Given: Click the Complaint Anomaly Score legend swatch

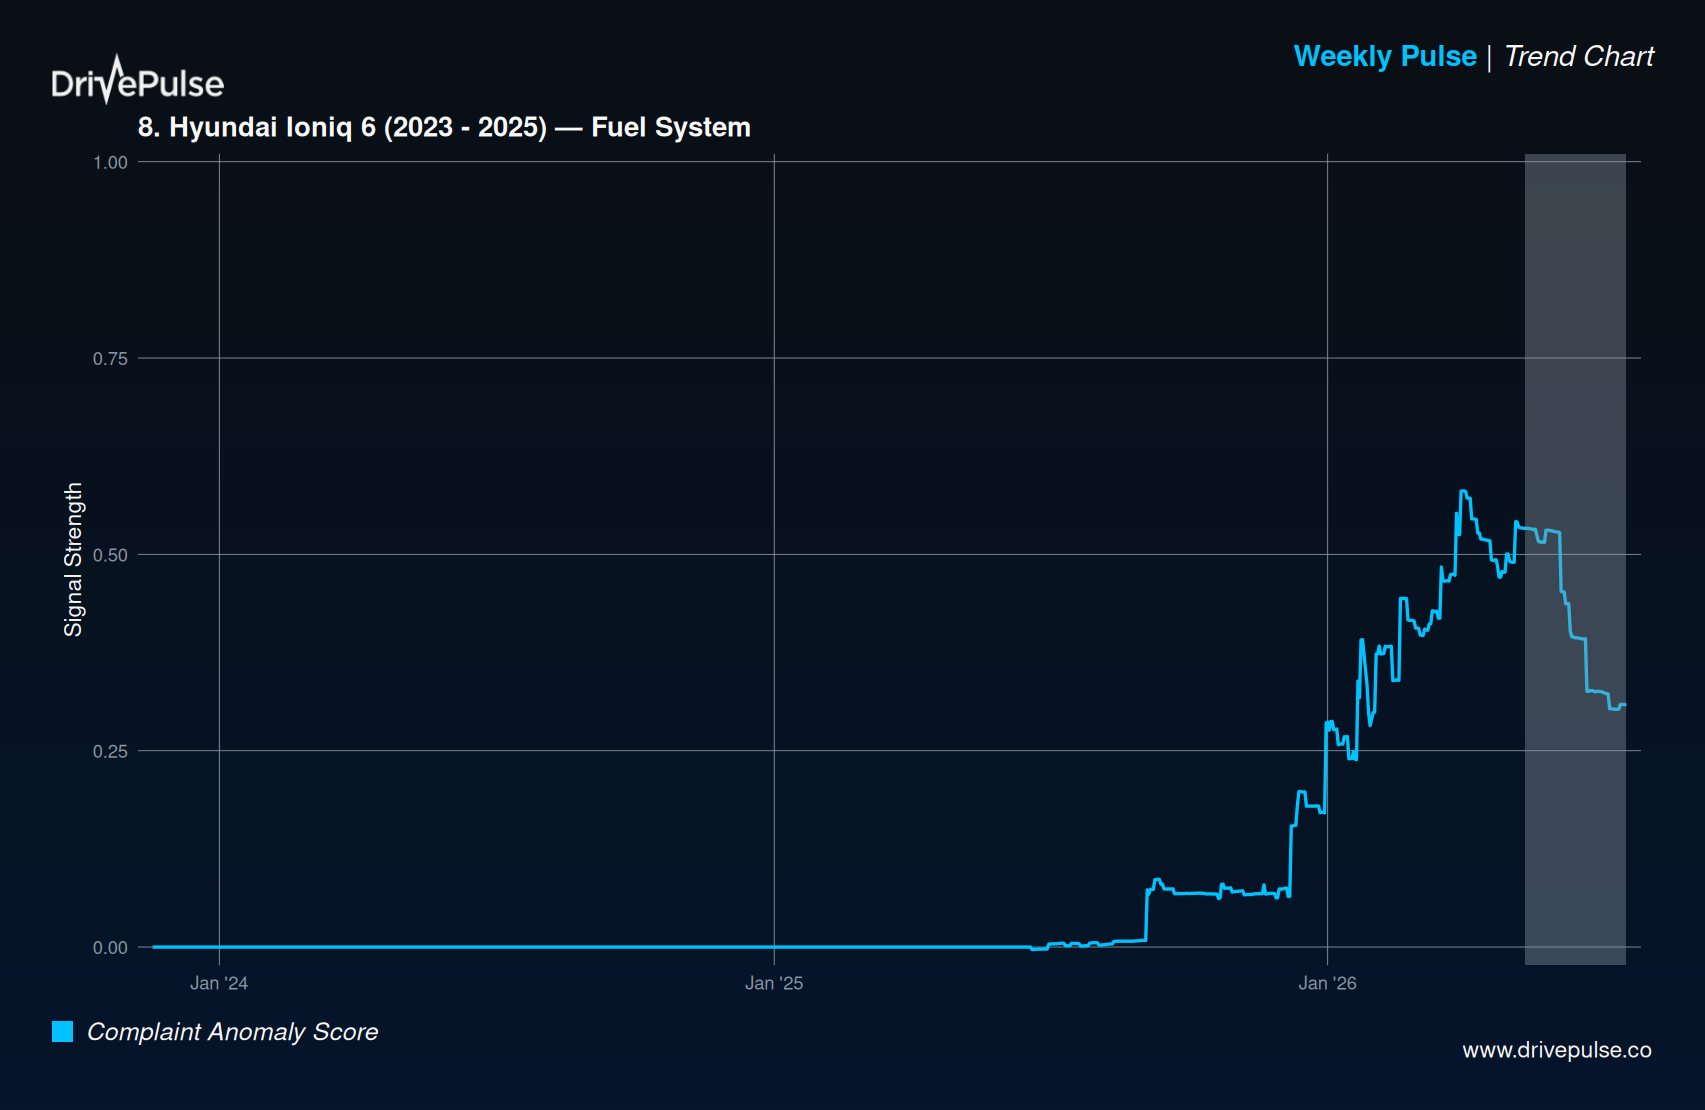Looking at the screenshot, I should click(x=63, y=1031).
